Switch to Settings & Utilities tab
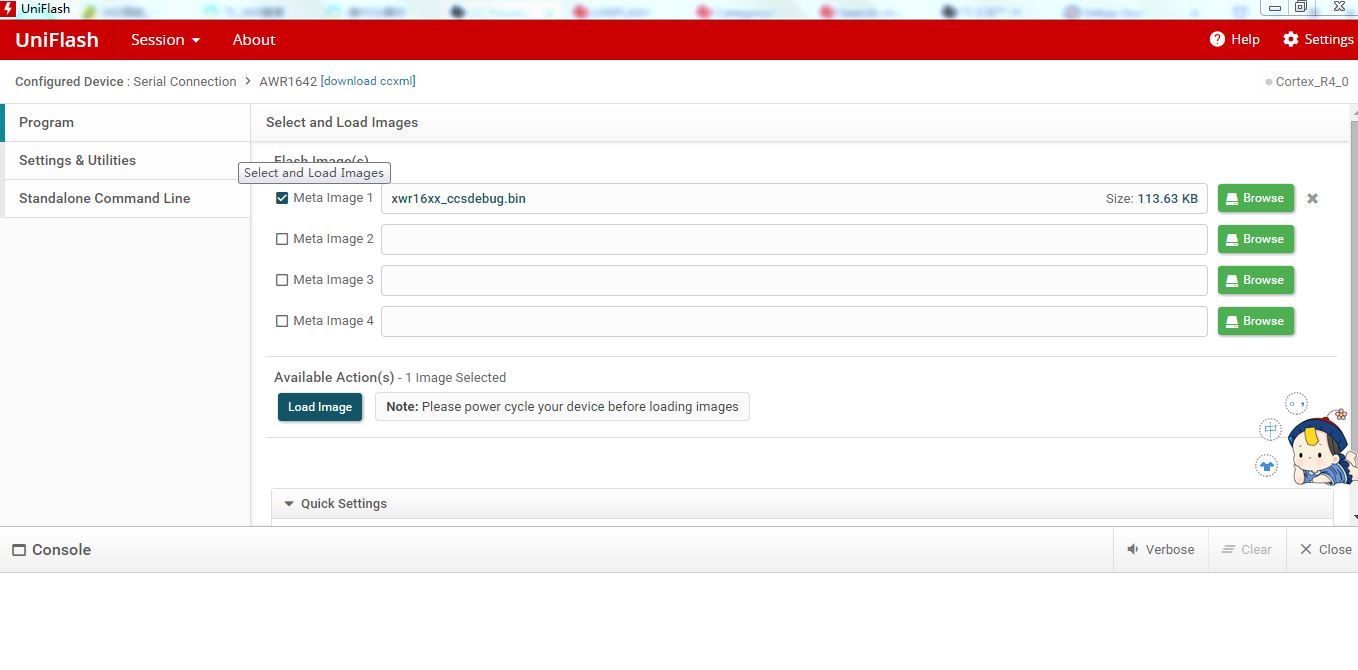This screenshot has height=670, width=1358. click(125, 160)
